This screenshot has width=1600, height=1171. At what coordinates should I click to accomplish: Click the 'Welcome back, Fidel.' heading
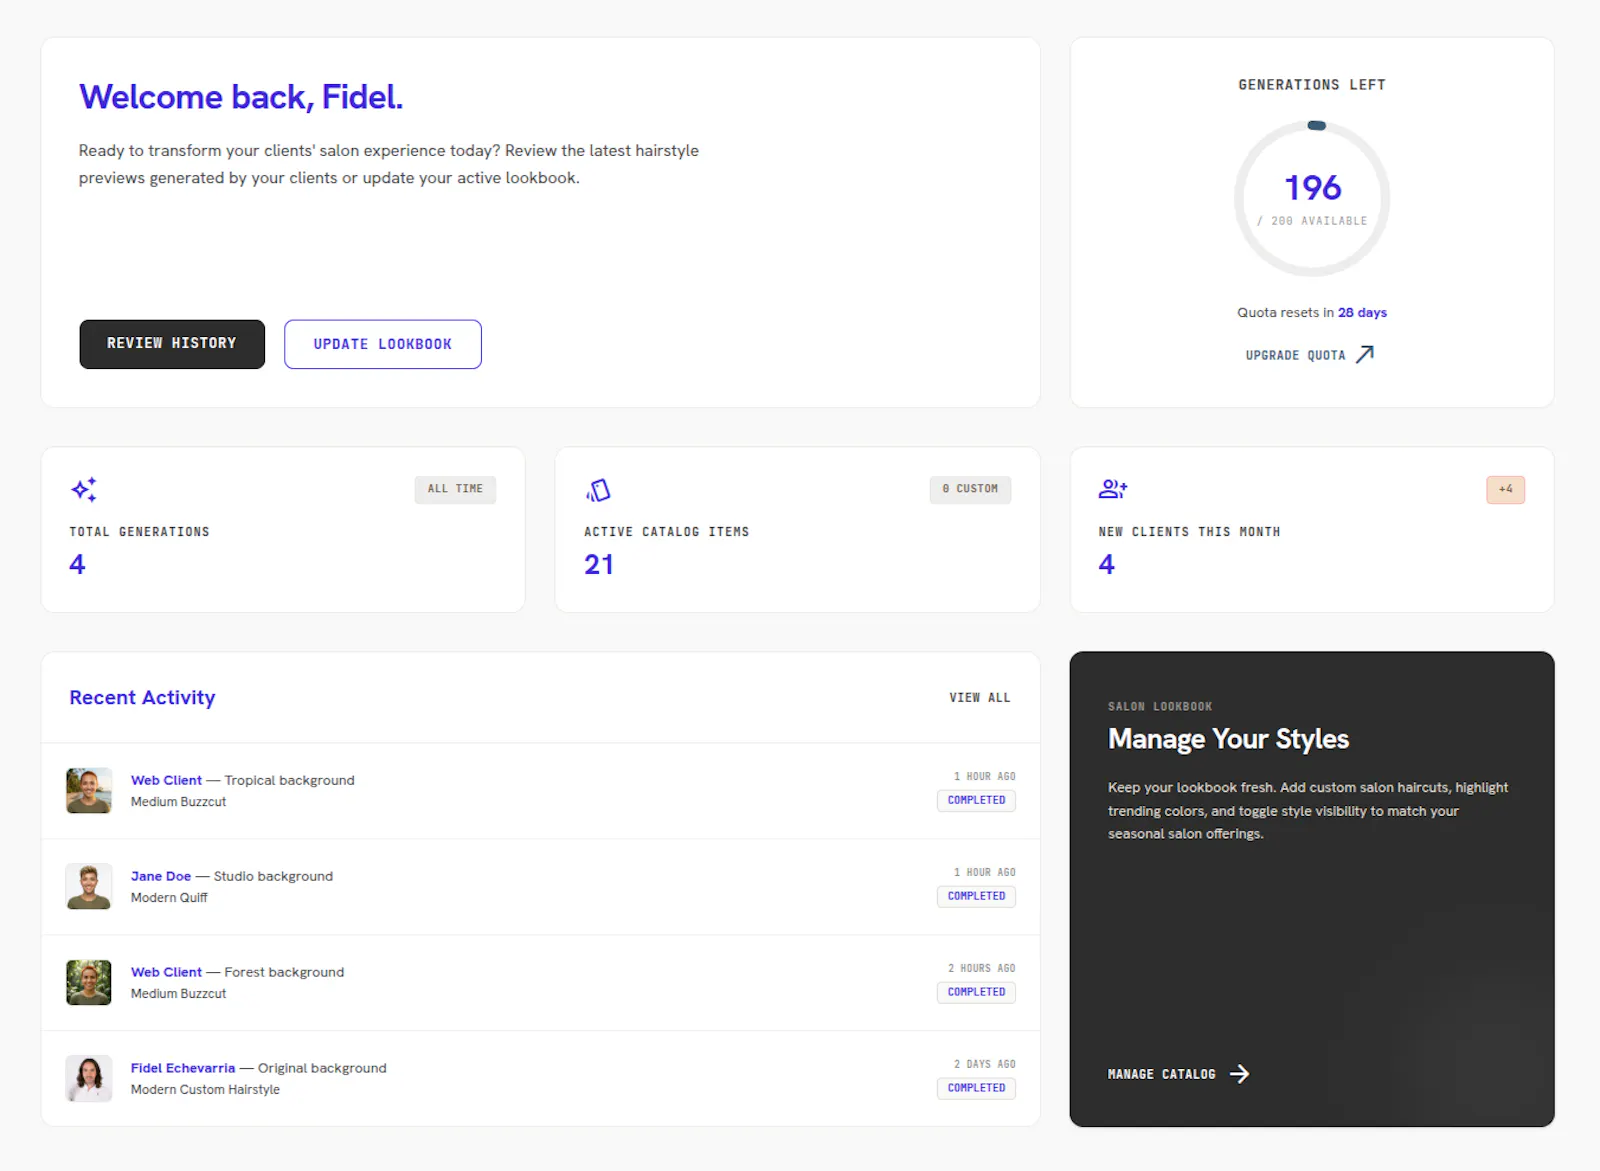(x=241, y=97)
